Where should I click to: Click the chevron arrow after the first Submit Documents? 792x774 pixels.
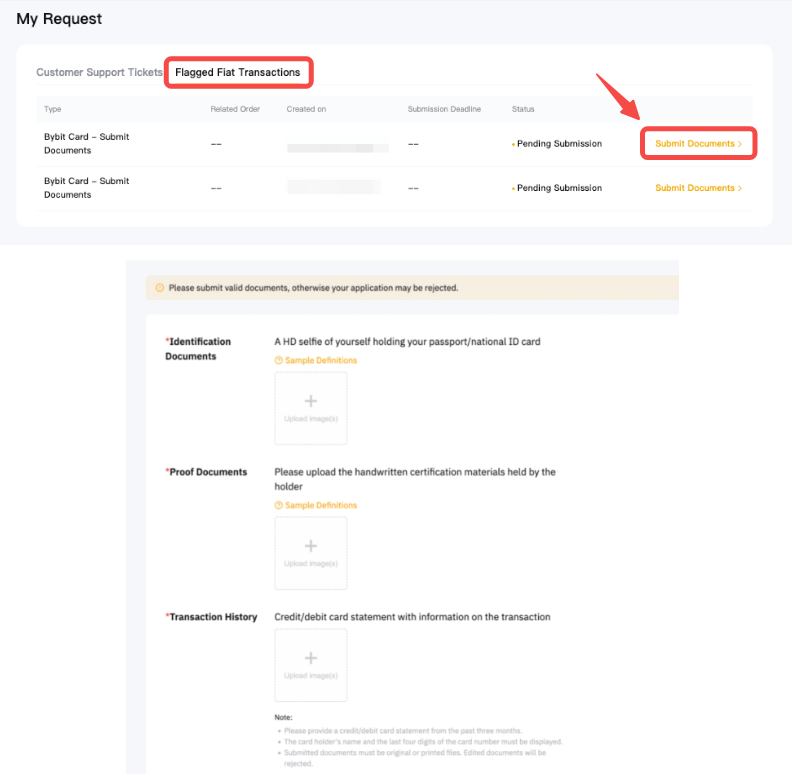point(740,144)
